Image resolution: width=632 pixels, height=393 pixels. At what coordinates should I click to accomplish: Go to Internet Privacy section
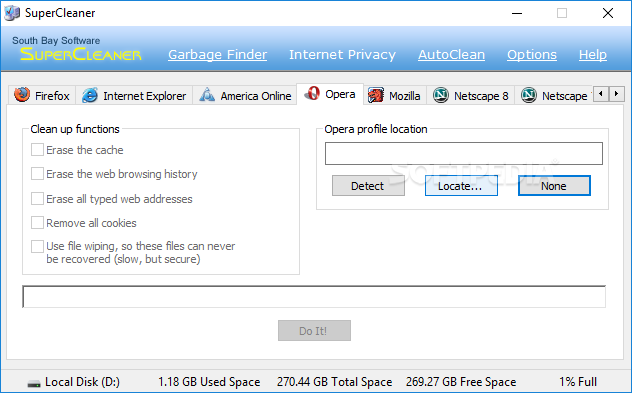(342, 54)
